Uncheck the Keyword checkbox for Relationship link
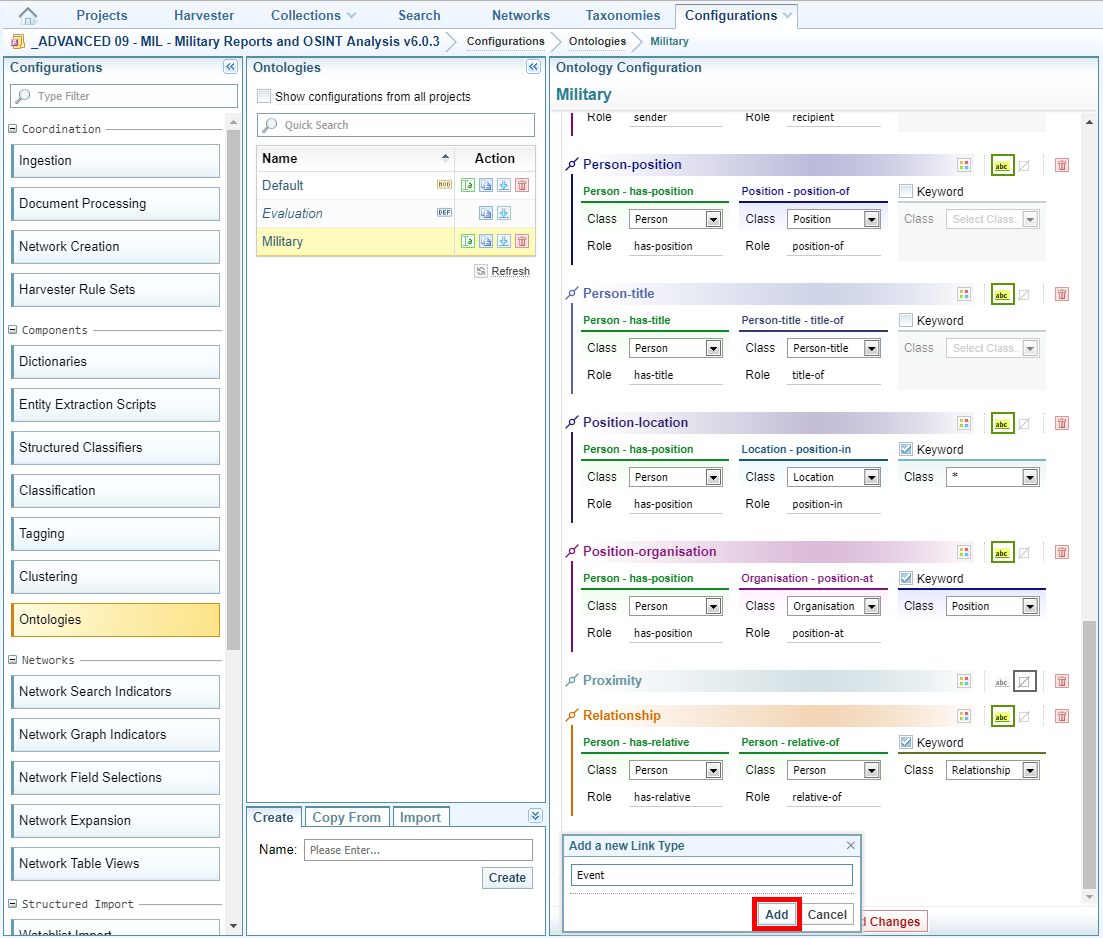The height and width of the screenshot is (938, 1103). point(906,742)
